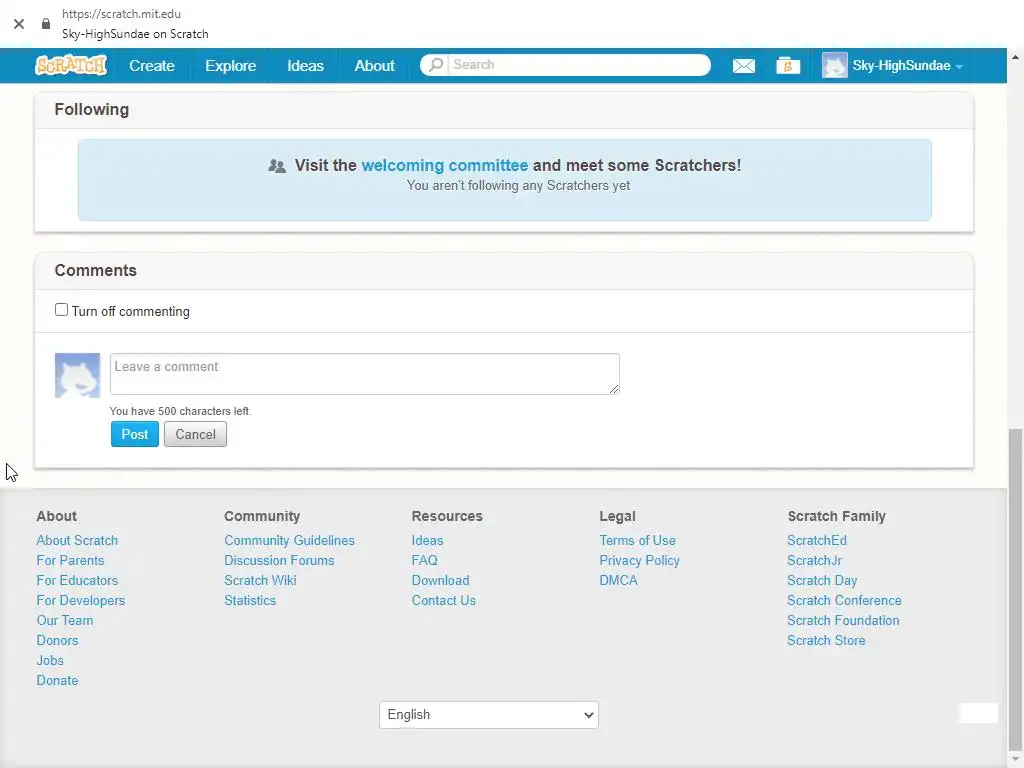Open the Jobs link
The image size is (1024, 768).
coord(50,660)
